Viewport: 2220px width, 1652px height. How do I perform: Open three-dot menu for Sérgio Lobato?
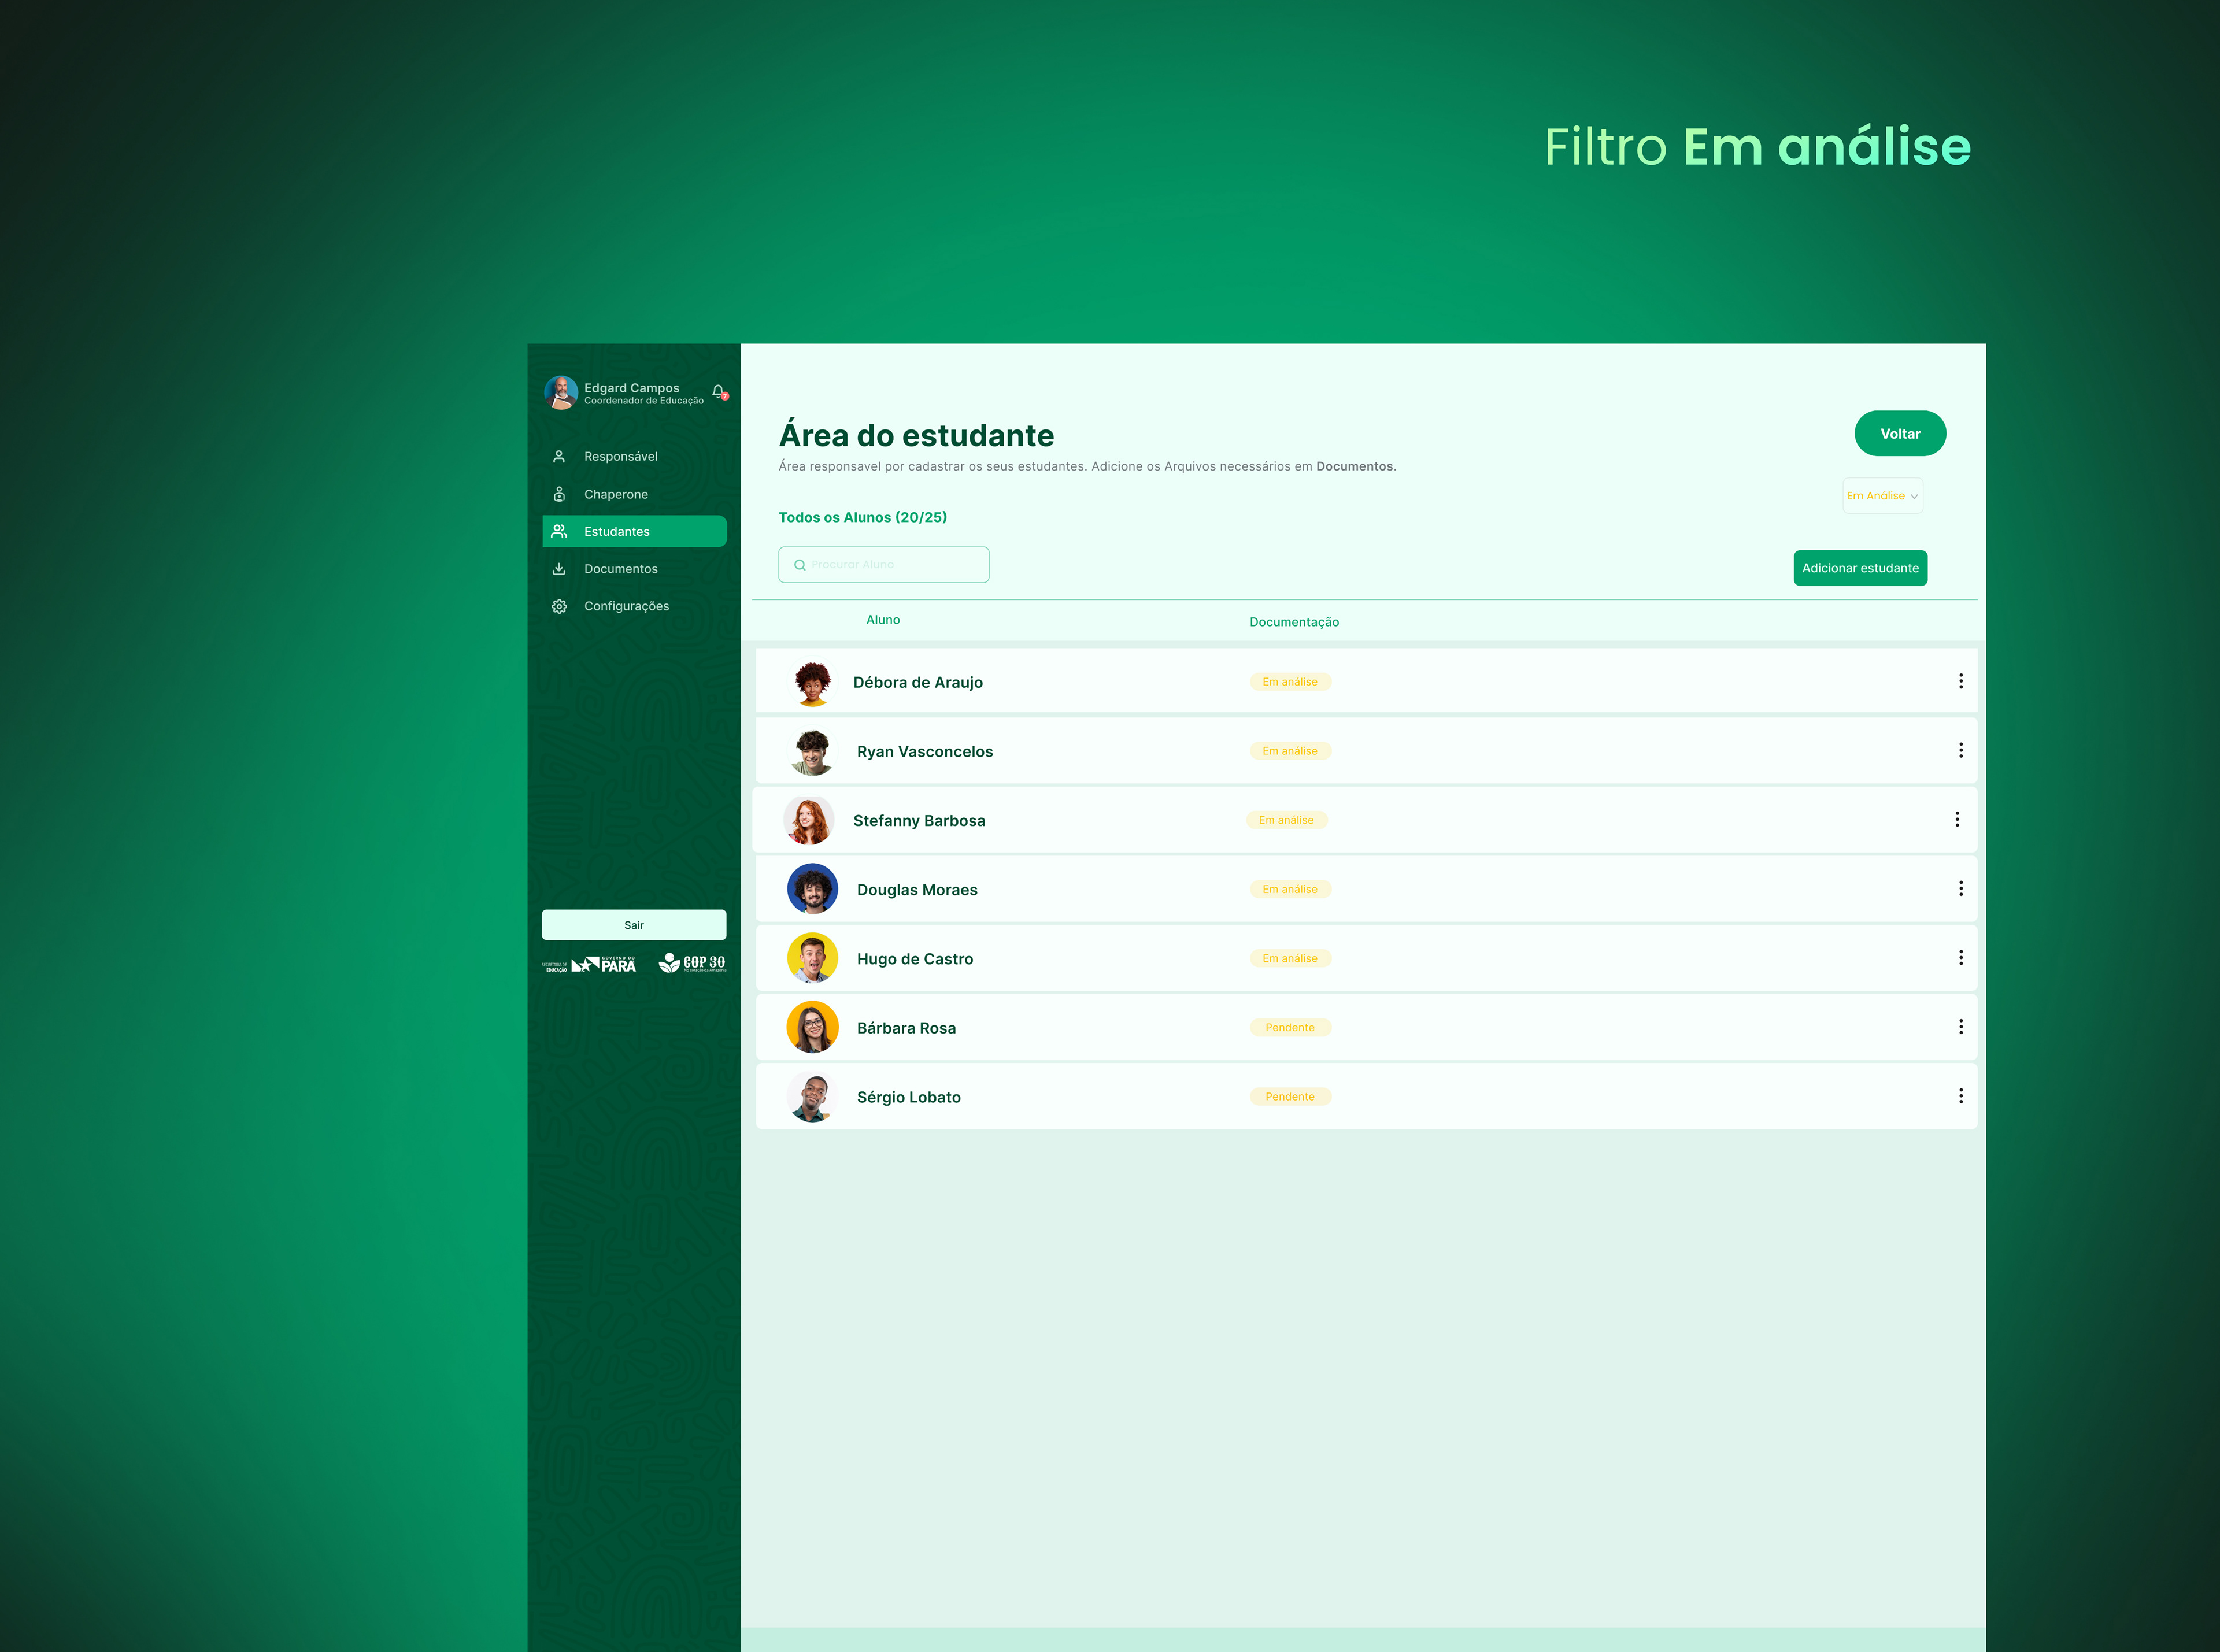pos(1960,1096)
